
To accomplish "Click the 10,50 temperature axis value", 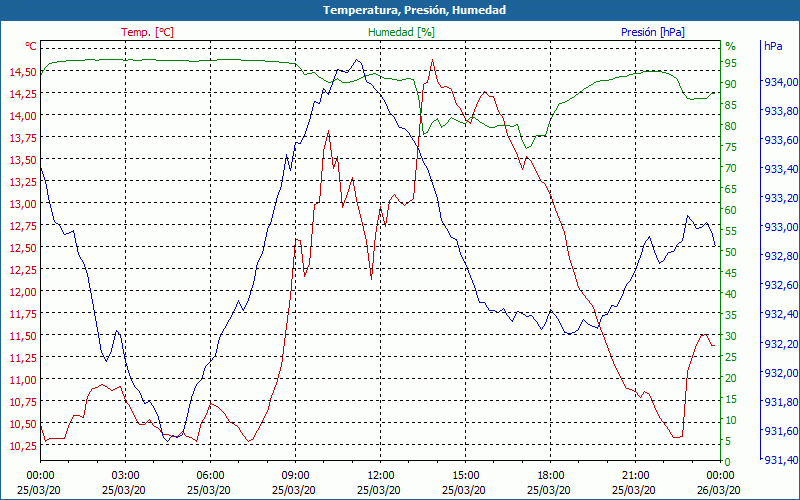I will tap(23, 423).
